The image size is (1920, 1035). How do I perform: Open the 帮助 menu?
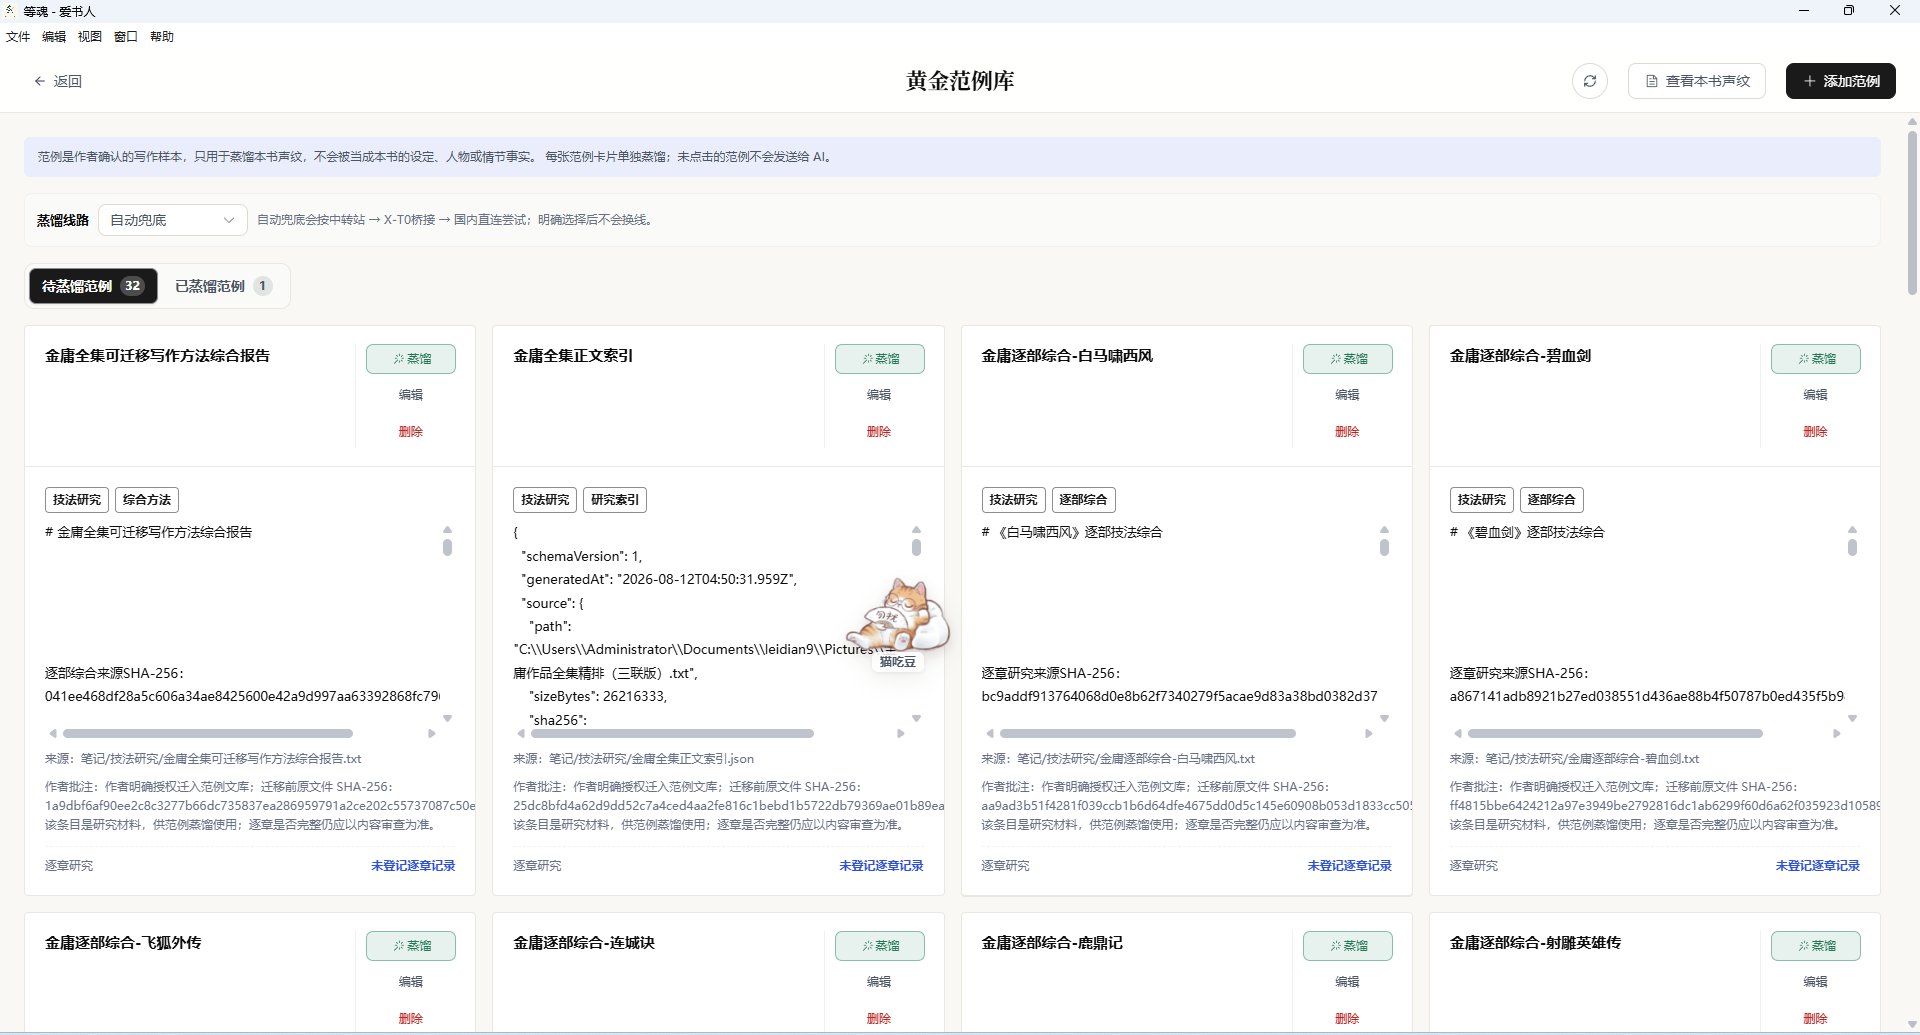pyautogui.click(x=162, y=37)
